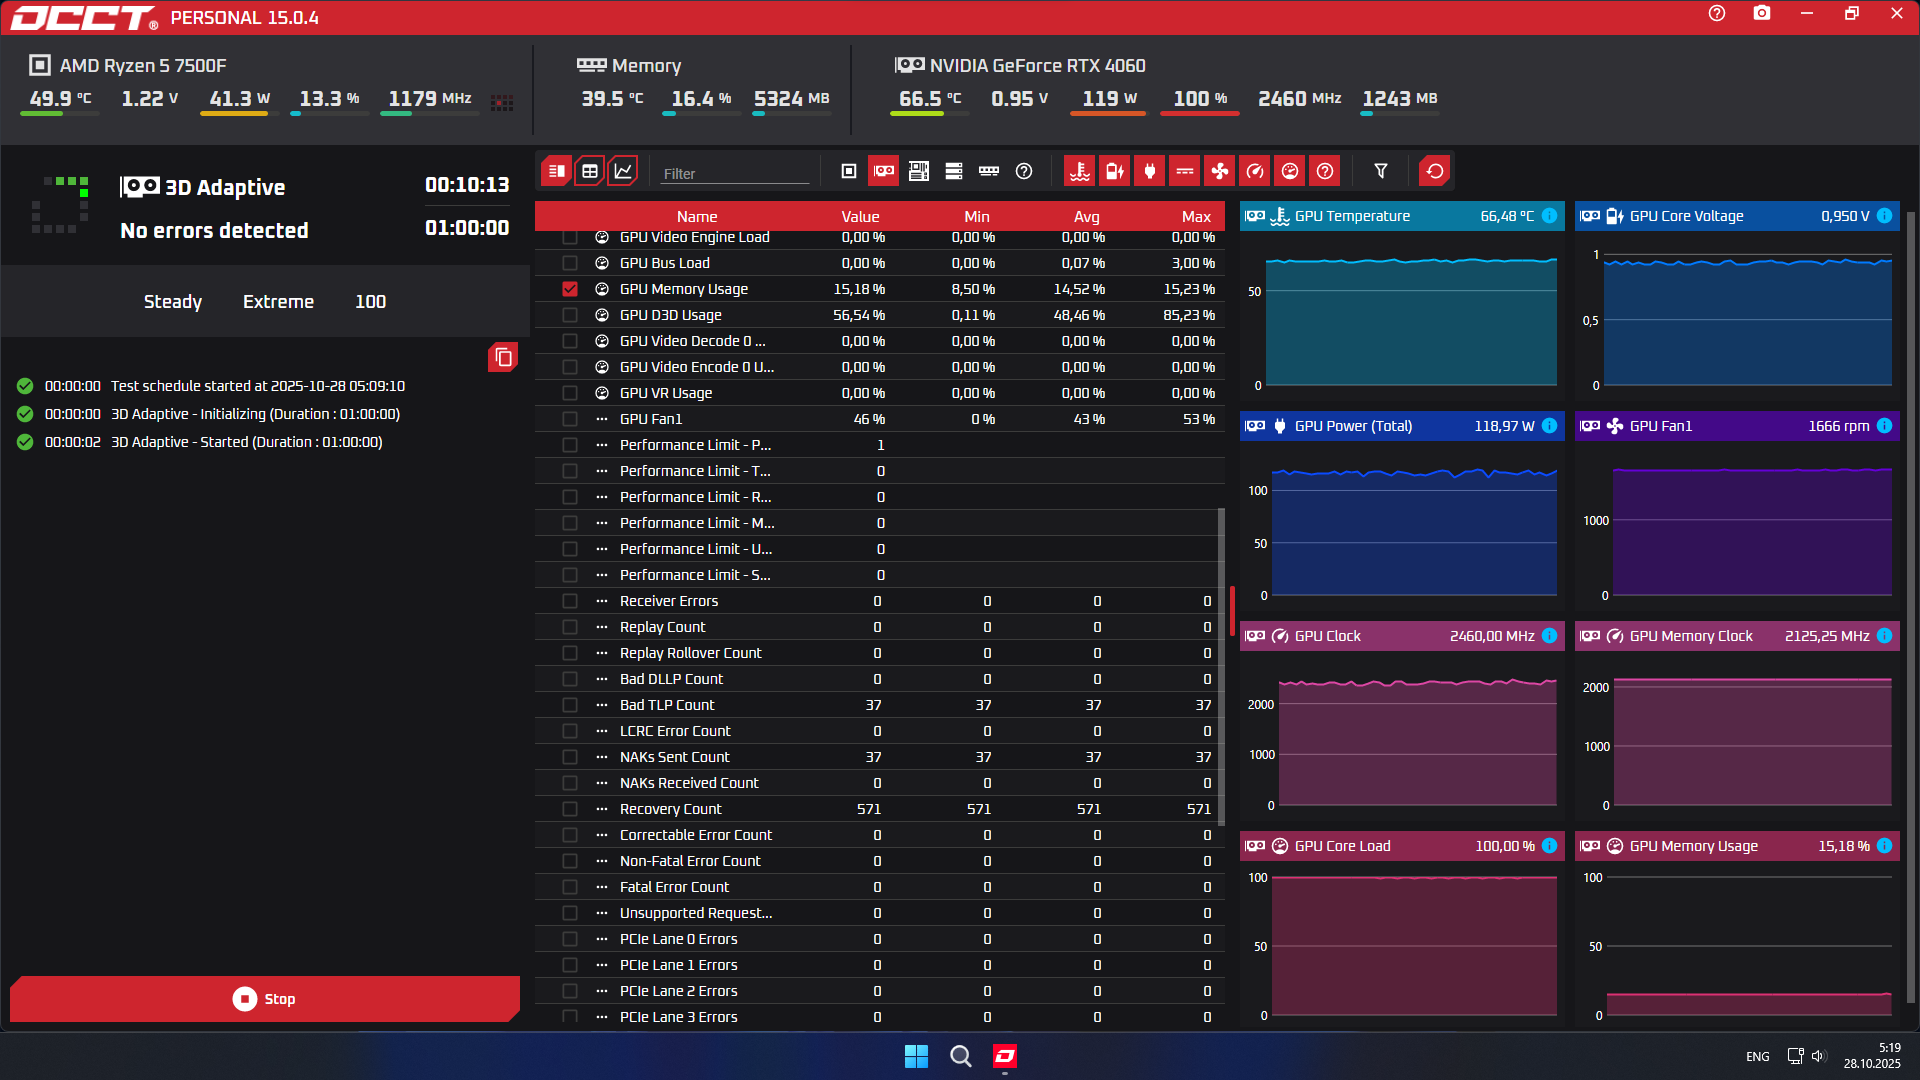Switch to table view layout icon
The image size is (1920, 1080).
(590, 171)
